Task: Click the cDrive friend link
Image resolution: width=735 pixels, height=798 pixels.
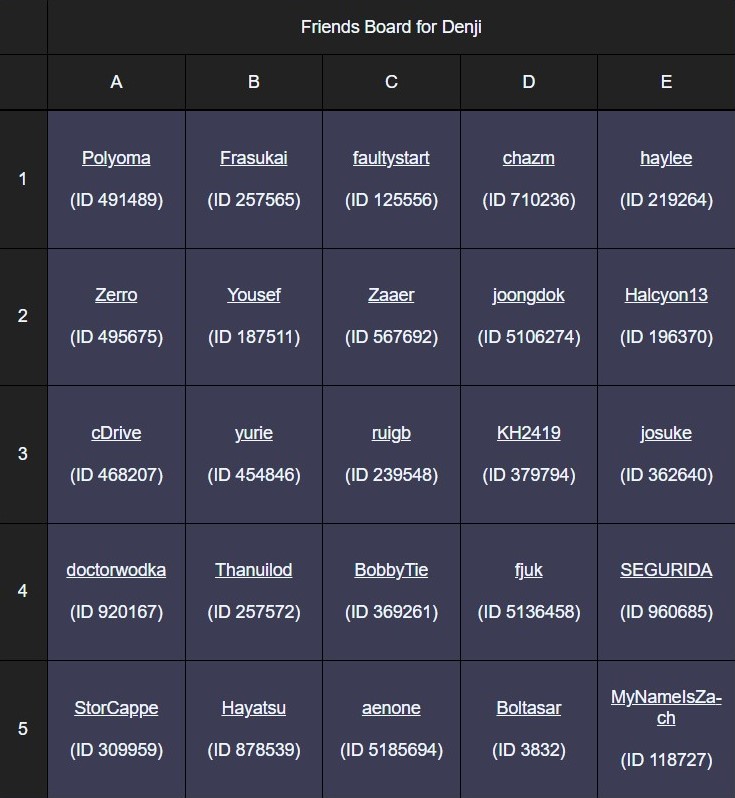Action: point(116,433)
